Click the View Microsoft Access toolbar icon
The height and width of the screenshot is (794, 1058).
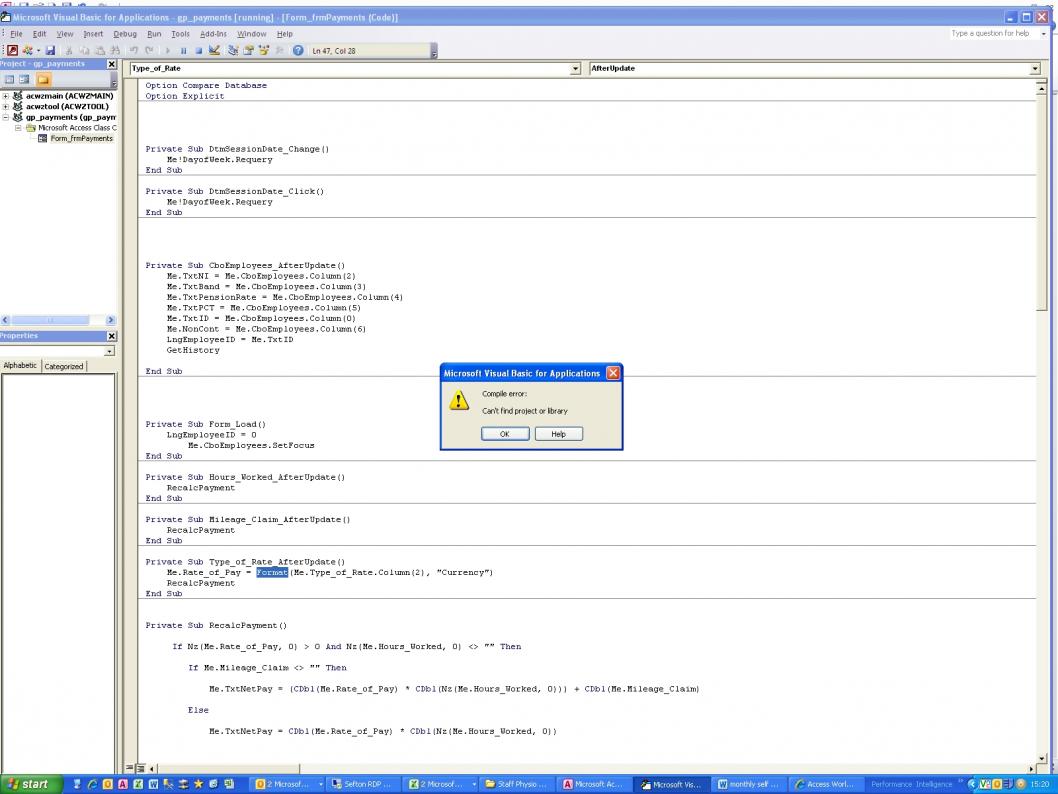12,51
